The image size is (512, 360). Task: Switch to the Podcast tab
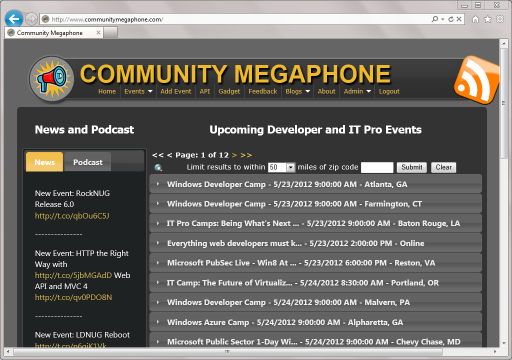tap(88, 162)
